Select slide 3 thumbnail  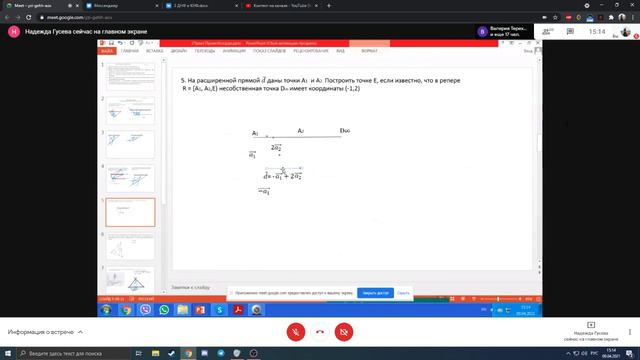pos(131,144)
